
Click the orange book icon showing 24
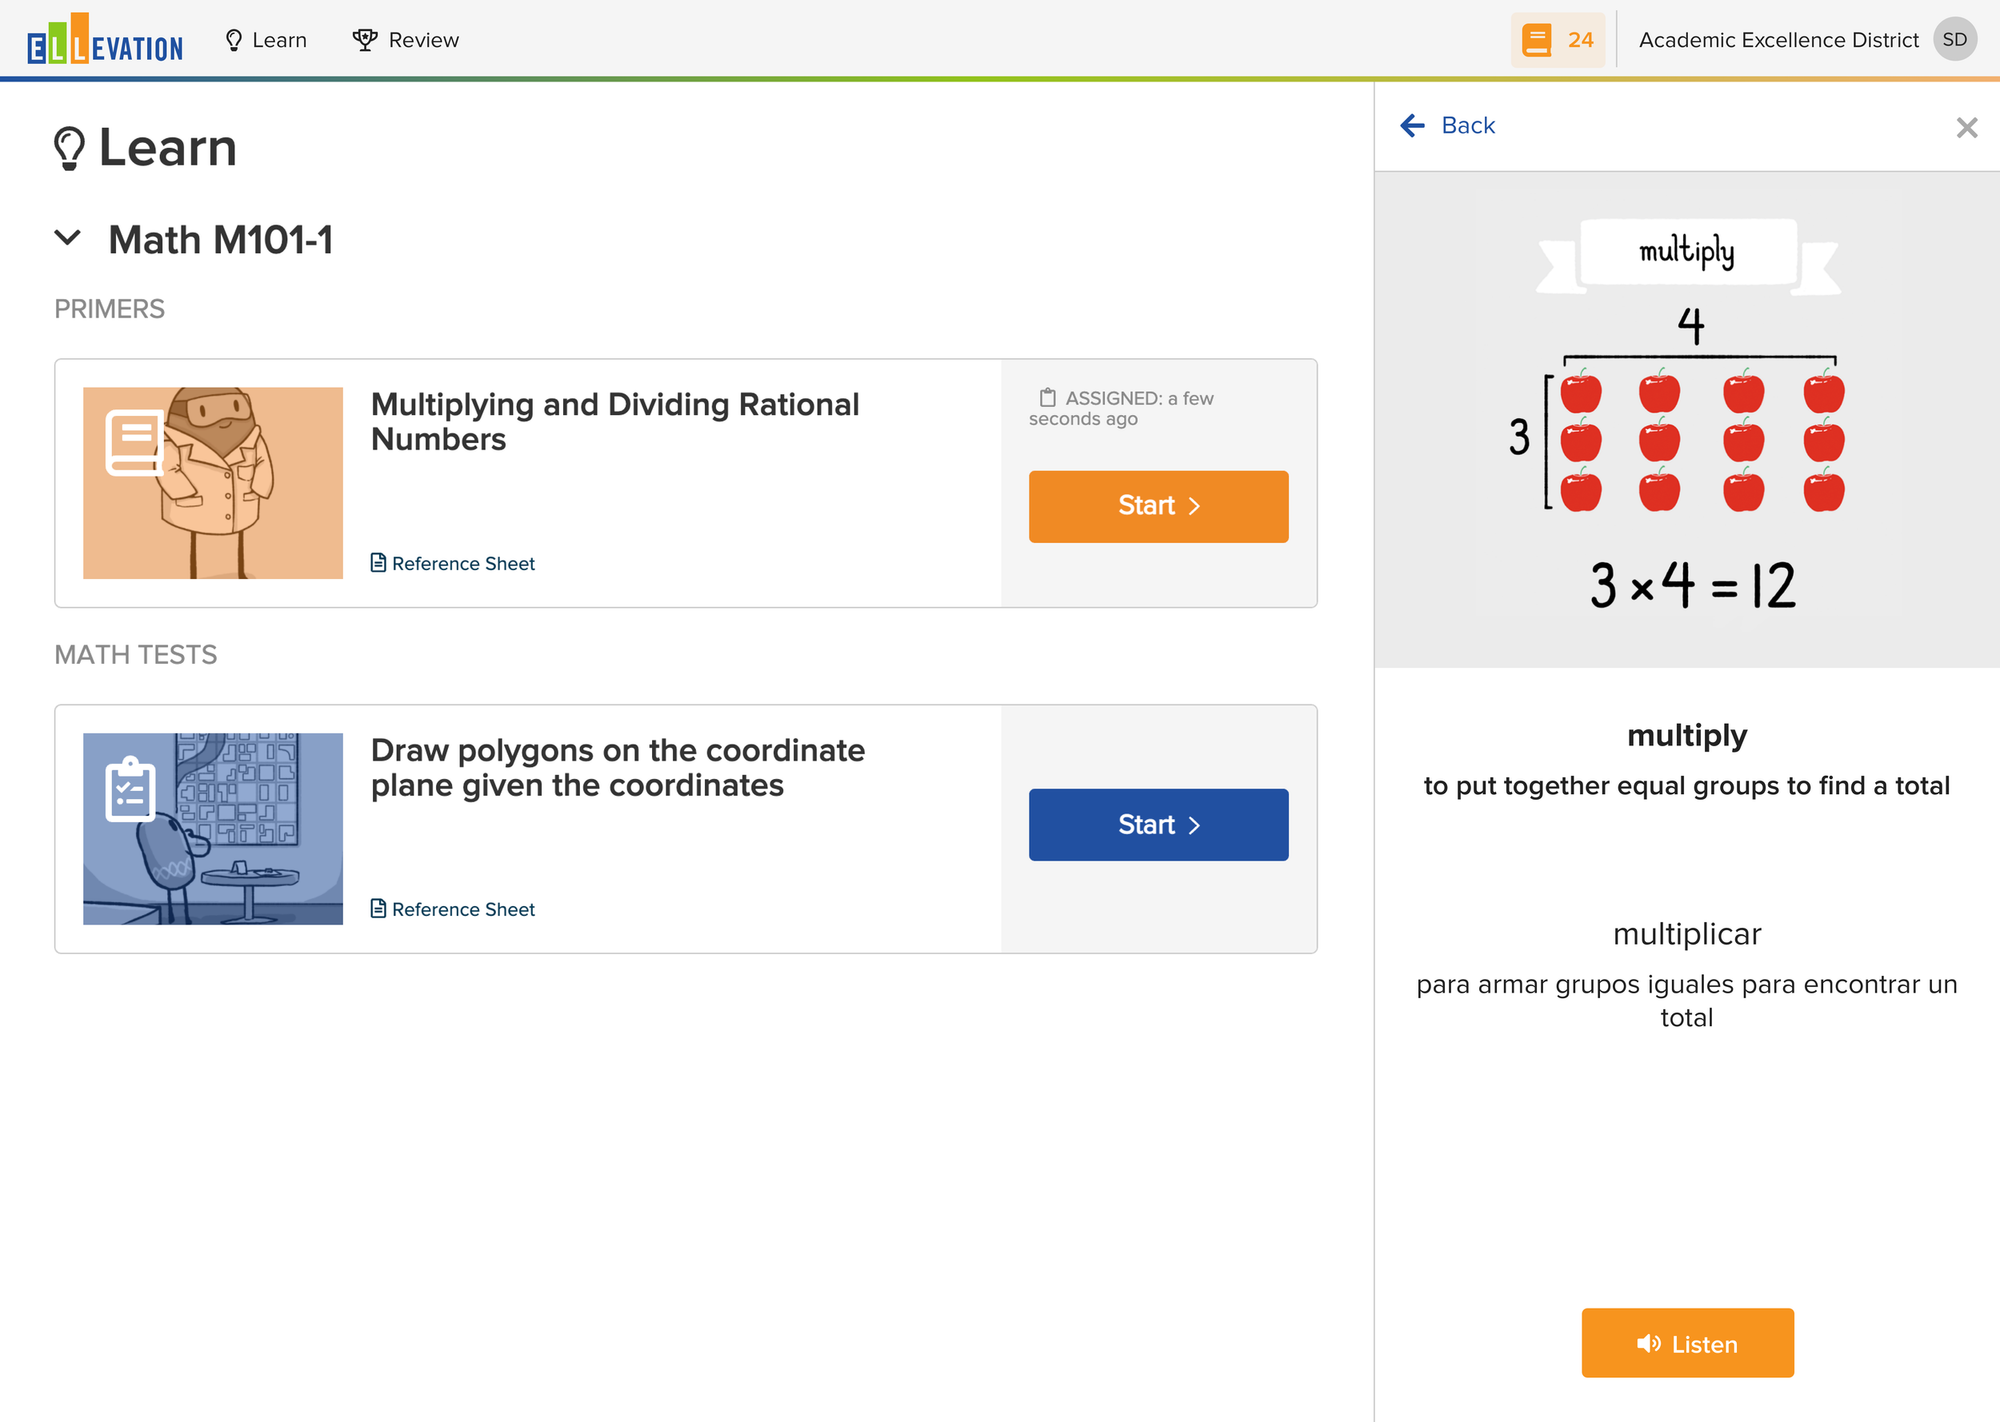pyautogui.click(x=1557, y=40)
